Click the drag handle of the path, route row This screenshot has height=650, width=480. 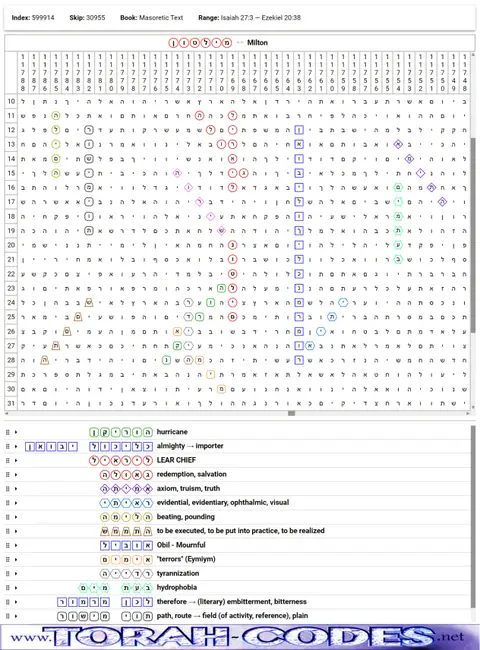[7, 616]
